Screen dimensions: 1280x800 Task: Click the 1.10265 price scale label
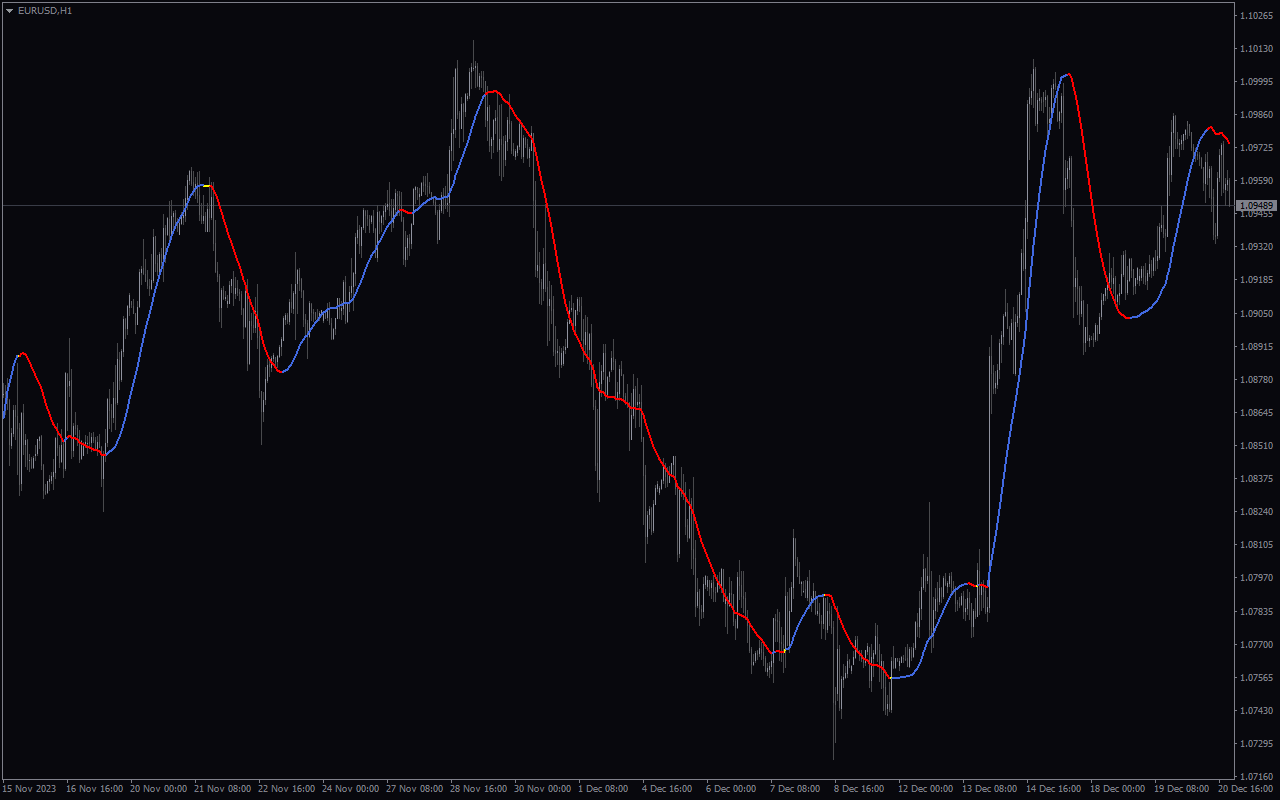(x=1256, y=16)
